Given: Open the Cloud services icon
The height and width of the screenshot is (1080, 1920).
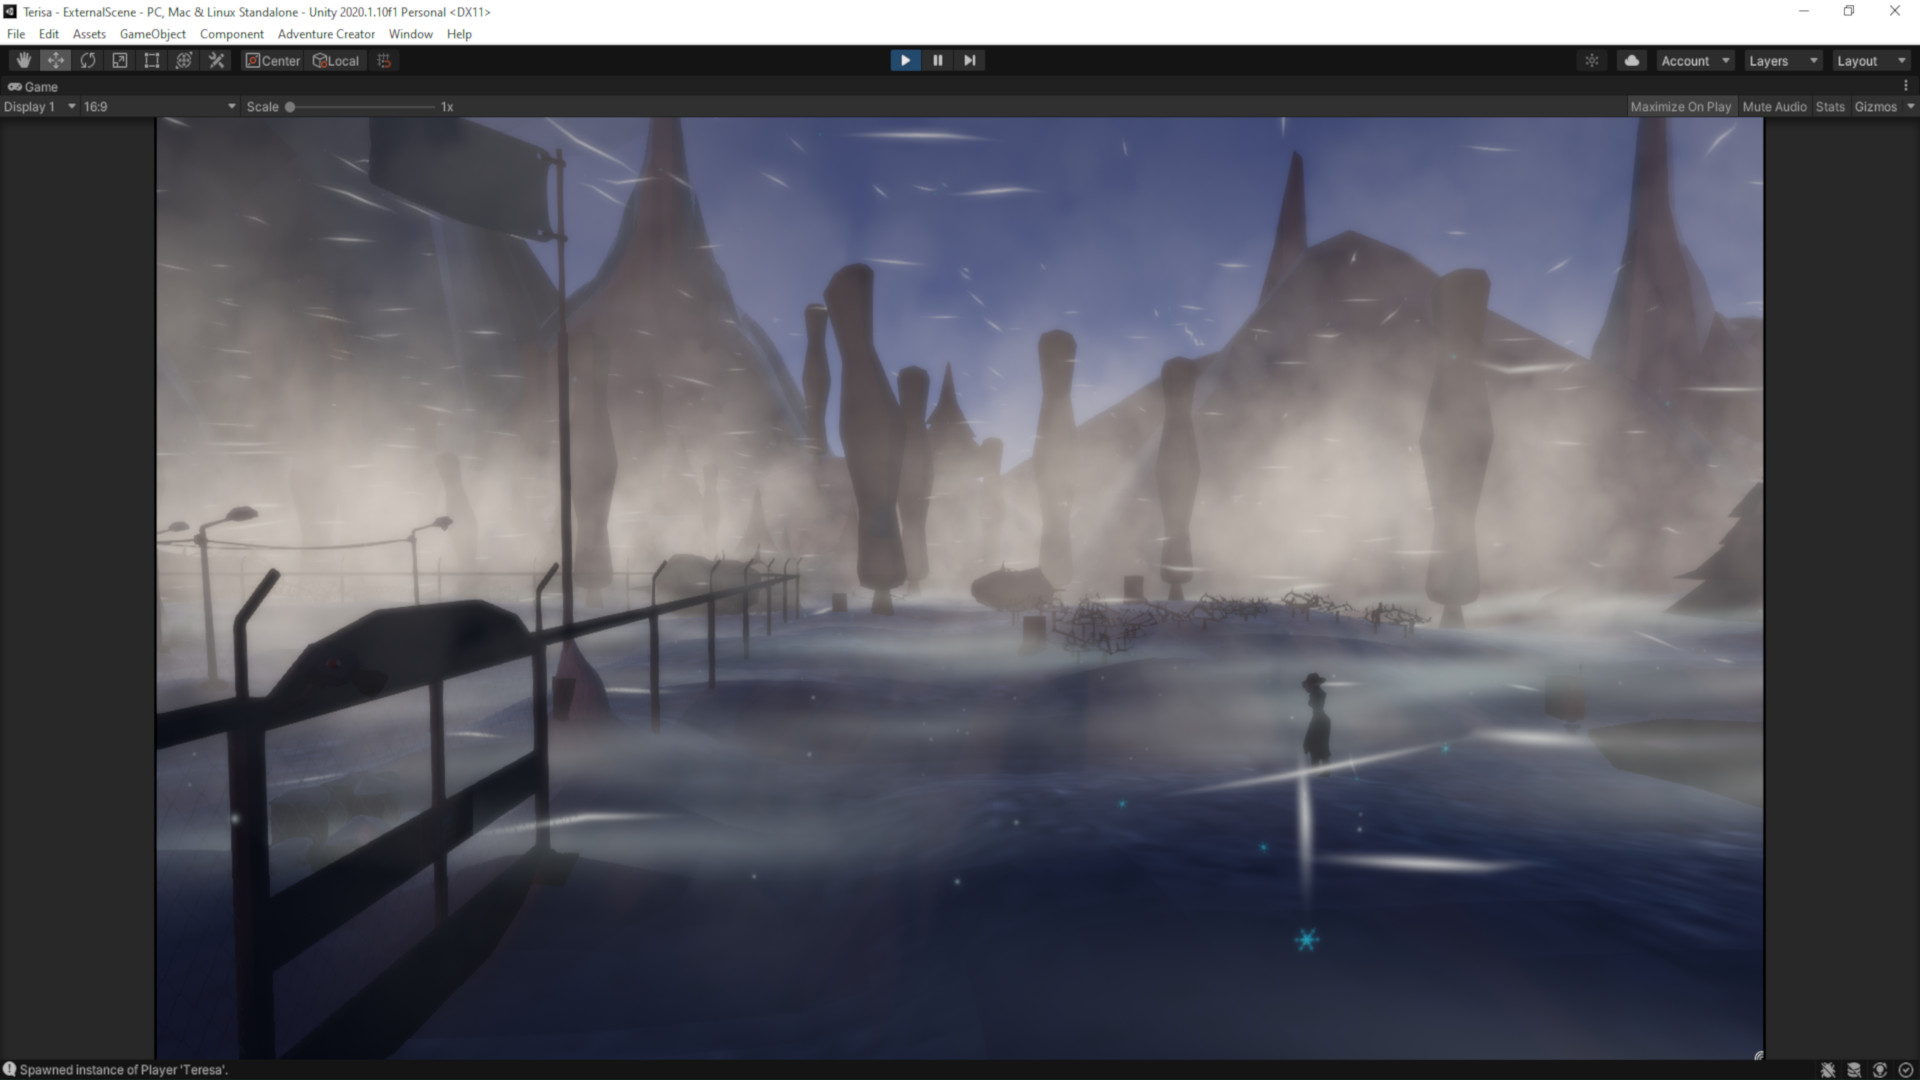Looking at the screenshot, I should click(x=1632, y=60).
